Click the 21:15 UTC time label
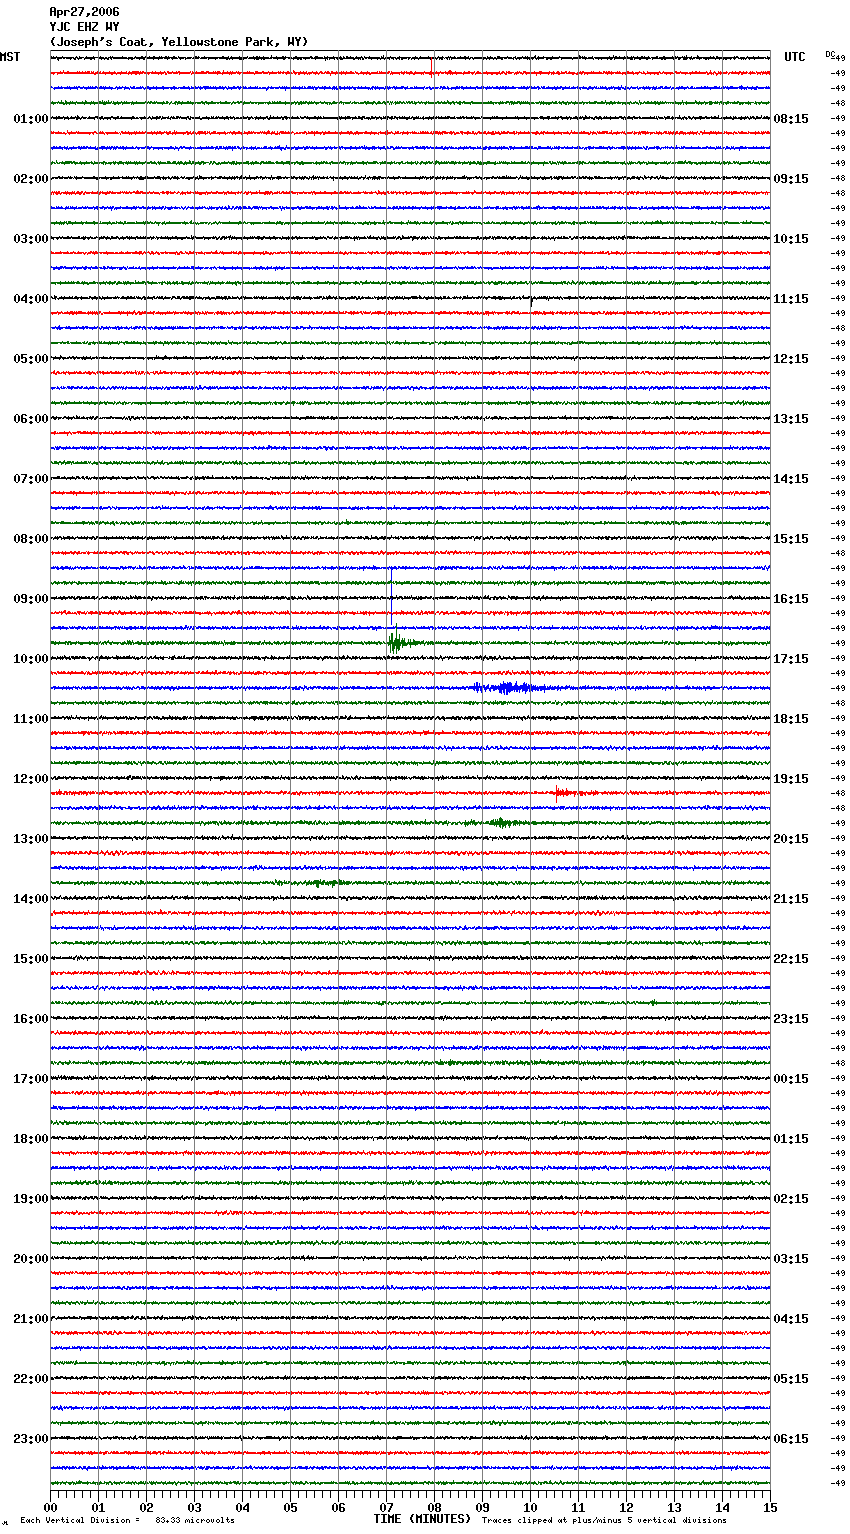850x1534 pixels. coord(791,899)
